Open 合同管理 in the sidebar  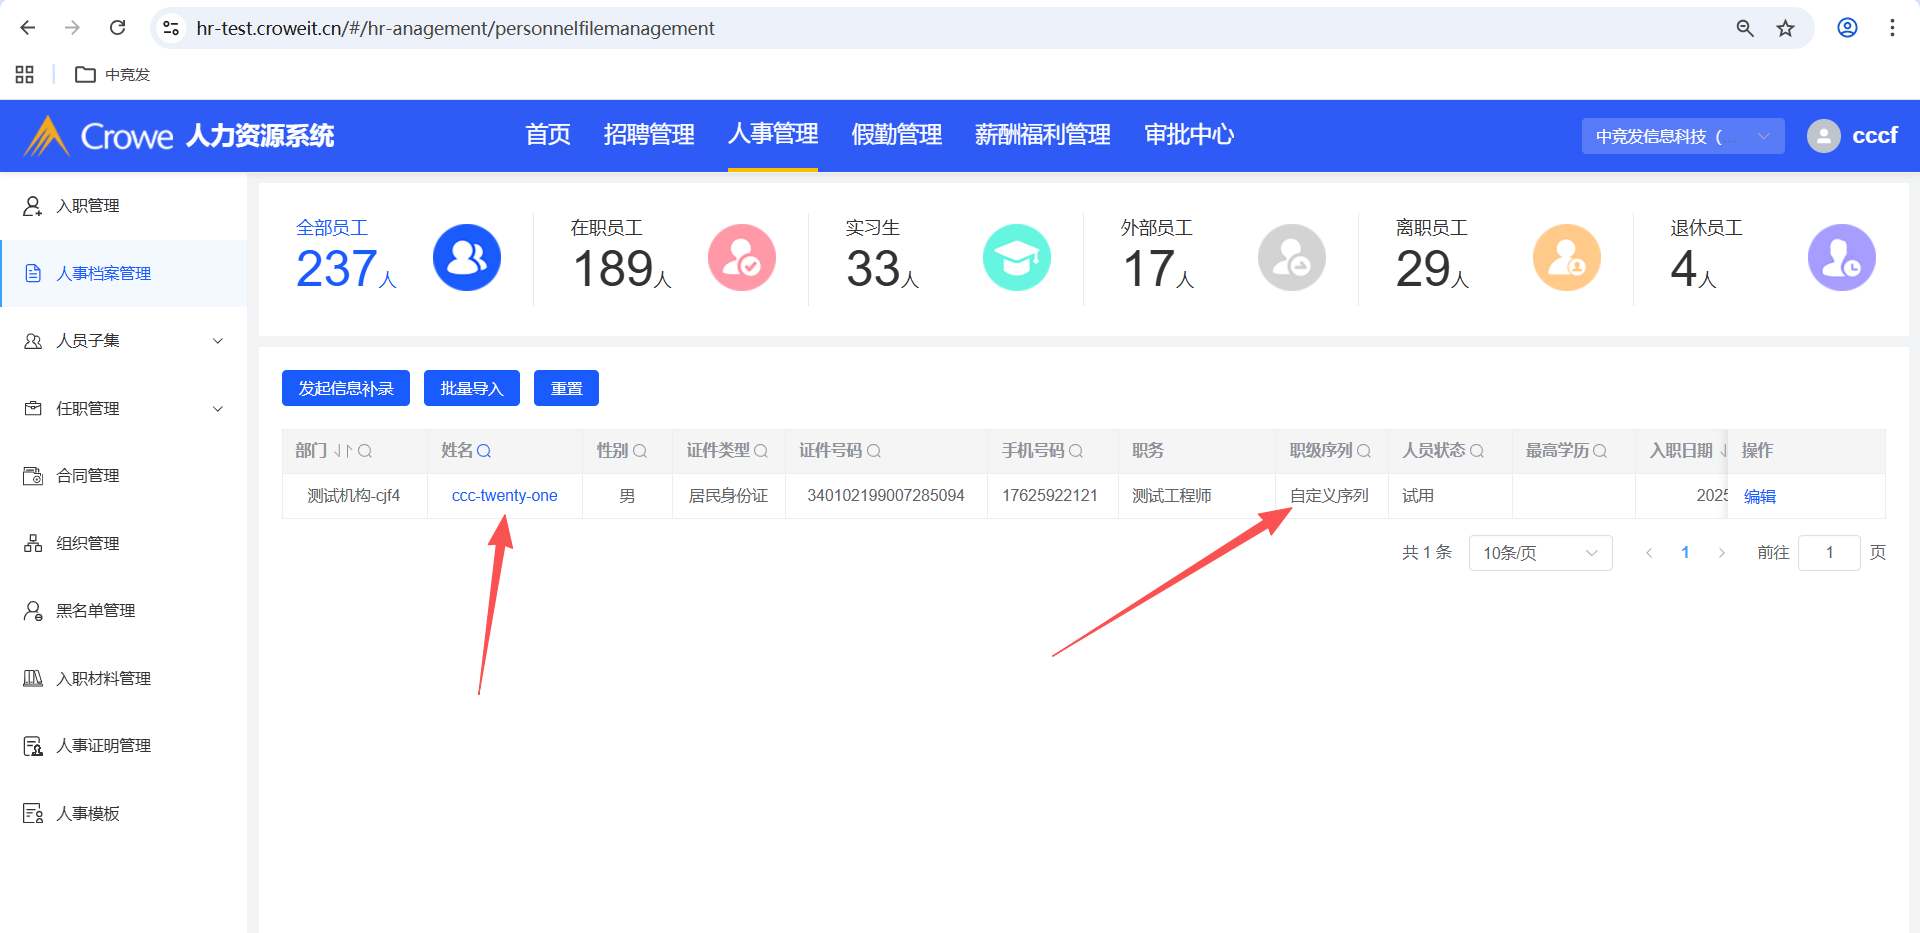click(88, 476)
